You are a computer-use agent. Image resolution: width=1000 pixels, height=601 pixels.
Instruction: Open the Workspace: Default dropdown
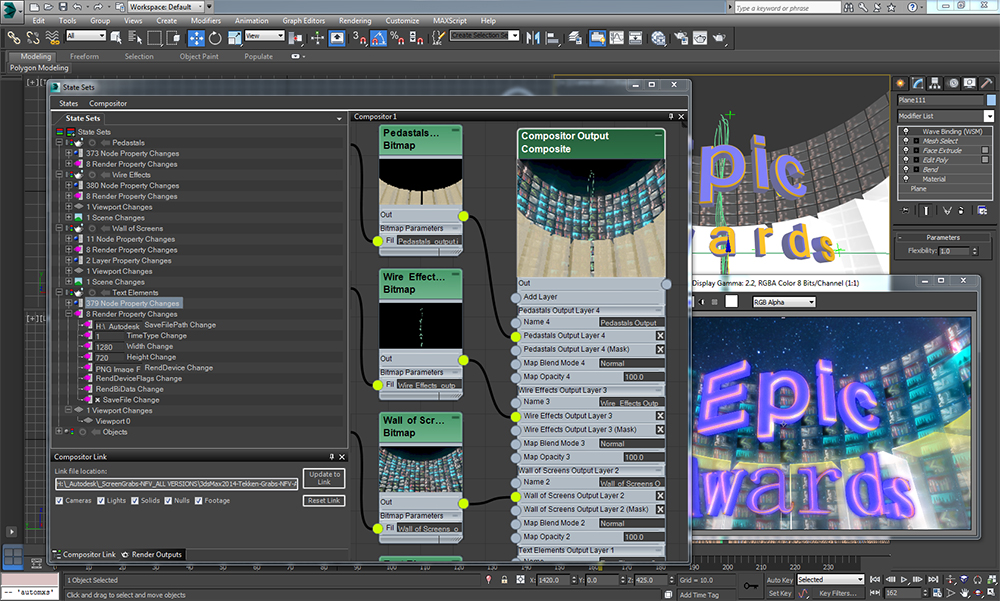(x=166, y=6)
